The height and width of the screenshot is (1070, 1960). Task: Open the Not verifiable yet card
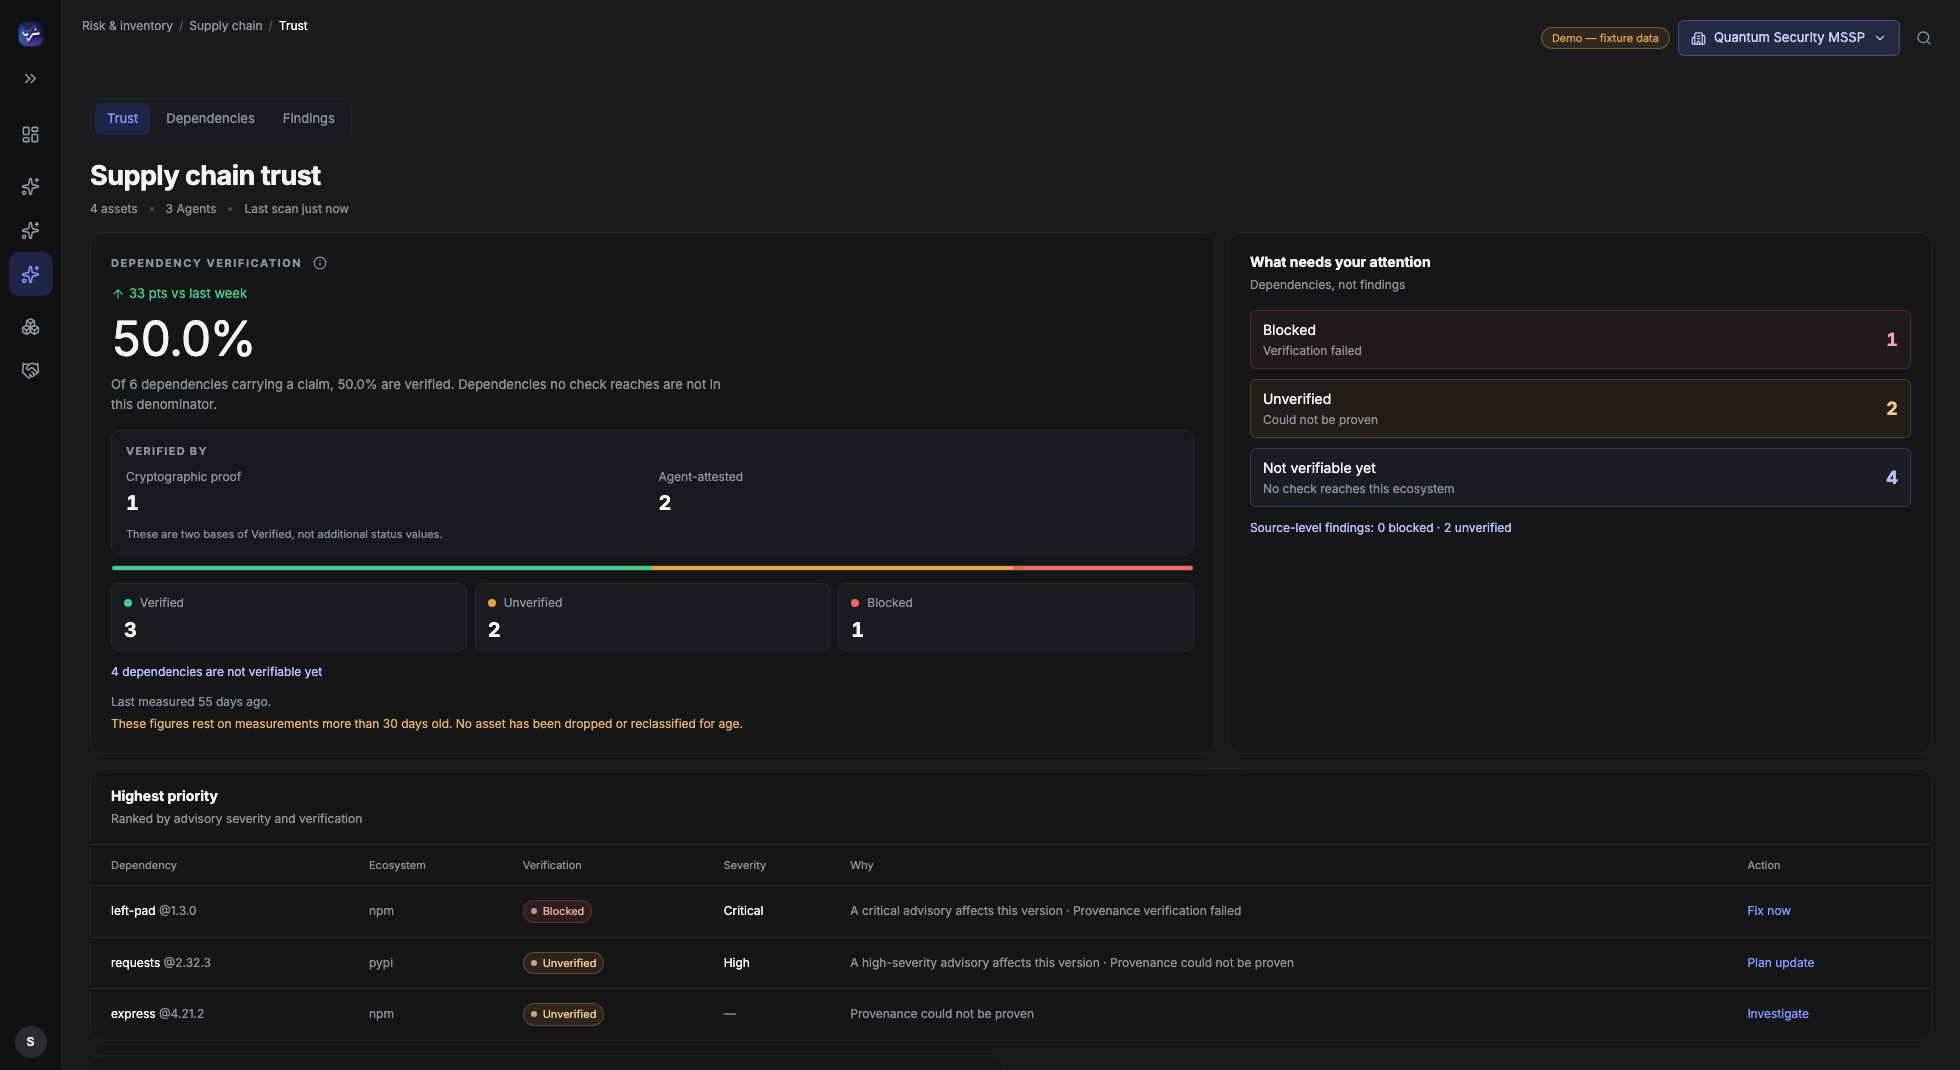tap(1580, 478)
